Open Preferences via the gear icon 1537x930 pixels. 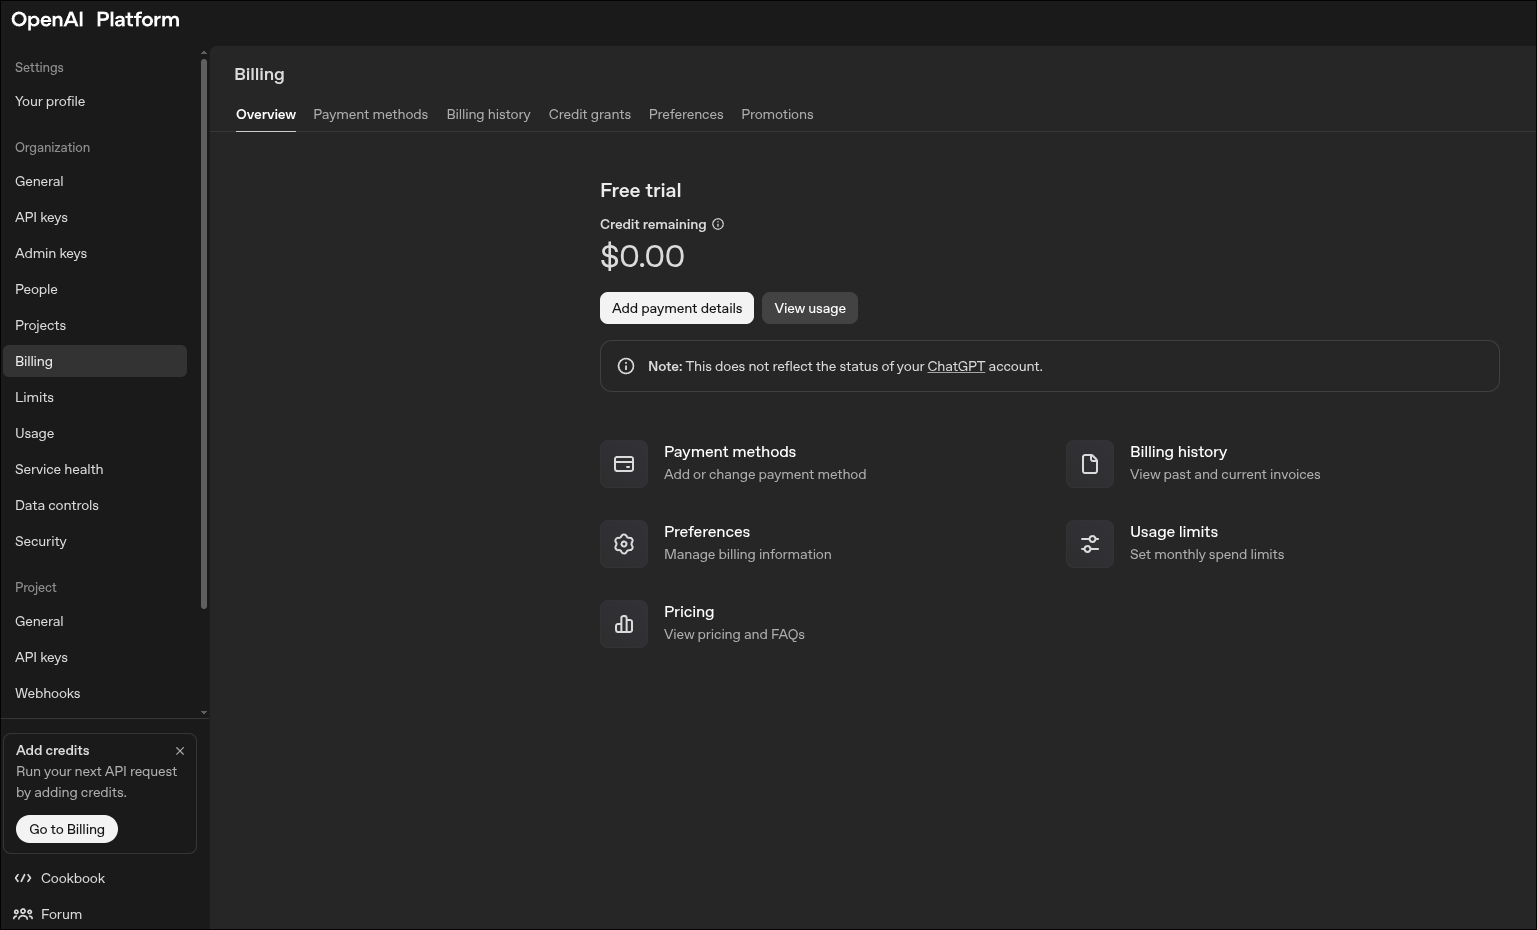click(623, 543)
